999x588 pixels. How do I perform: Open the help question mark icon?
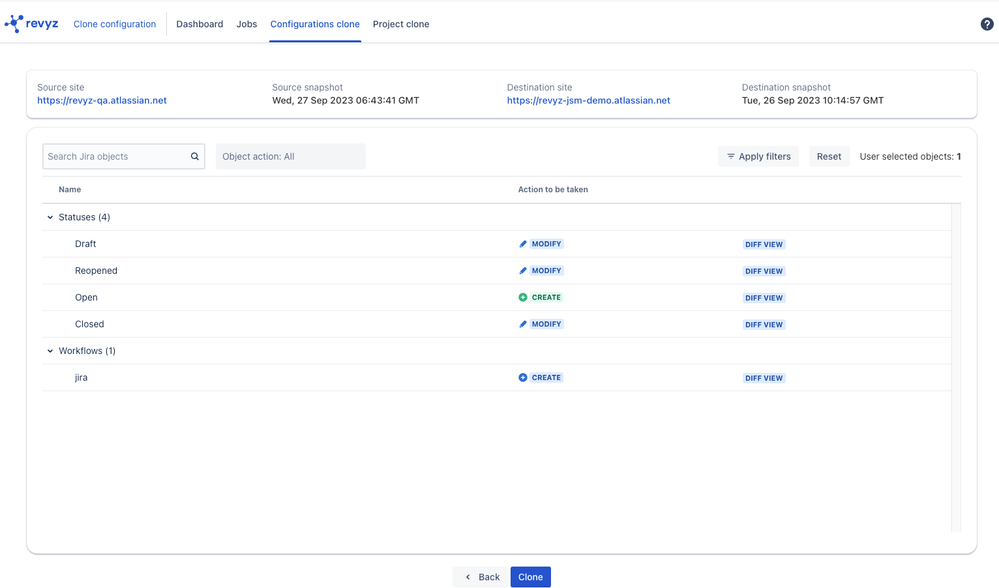[986, 24]
